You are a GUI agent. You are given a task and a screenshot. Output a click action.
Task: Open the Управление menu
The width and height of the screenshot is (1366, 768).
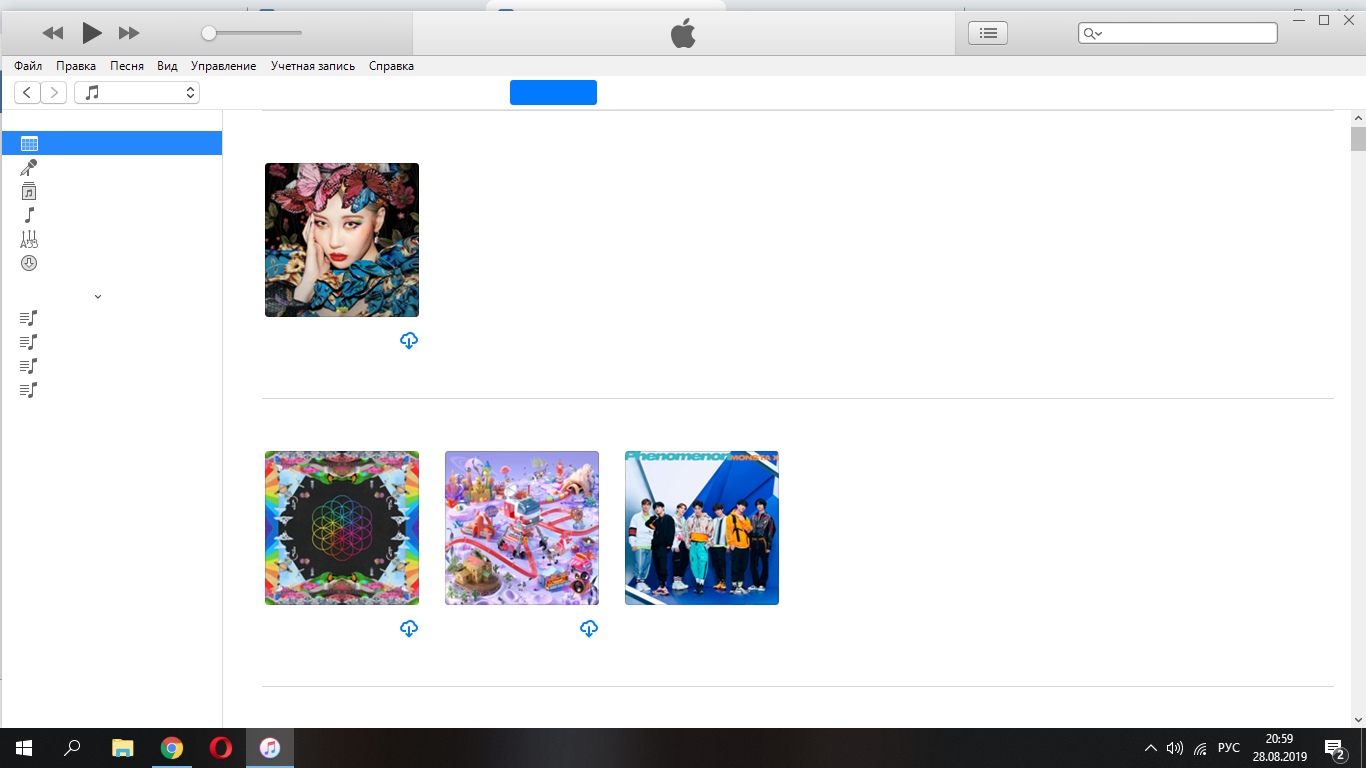[x=224, y=66]
